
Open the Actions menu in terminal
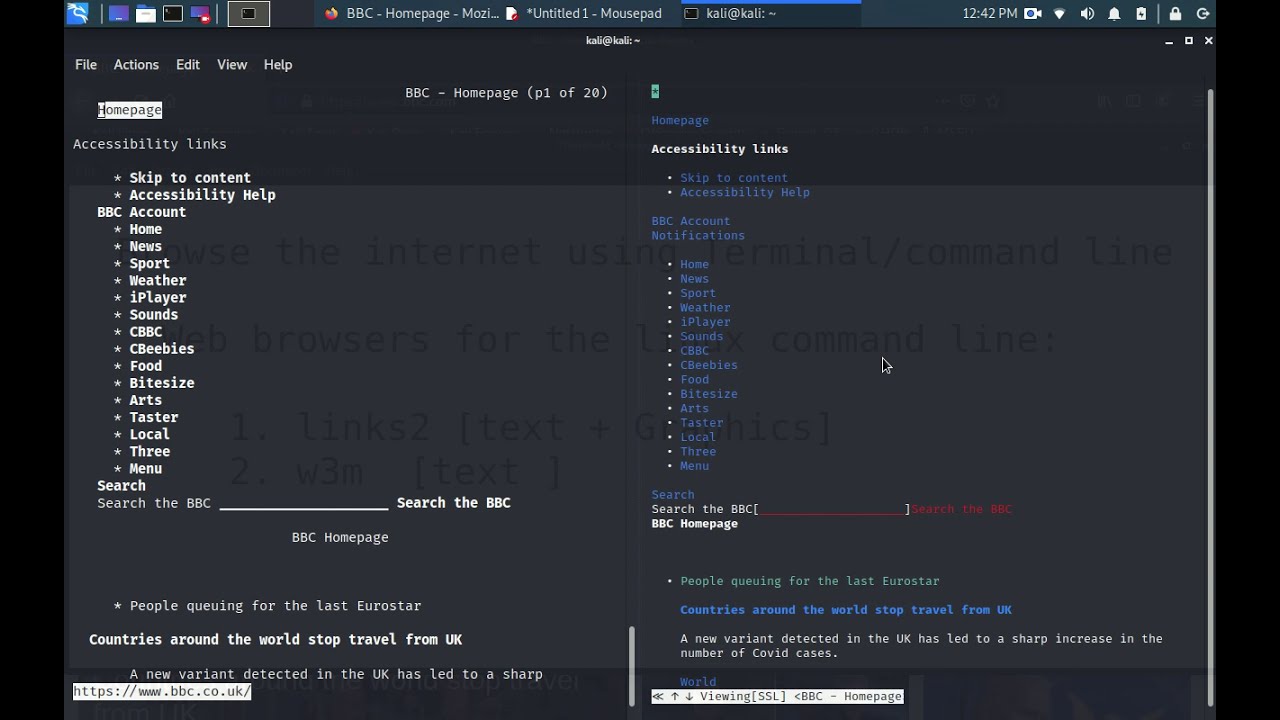136,64
